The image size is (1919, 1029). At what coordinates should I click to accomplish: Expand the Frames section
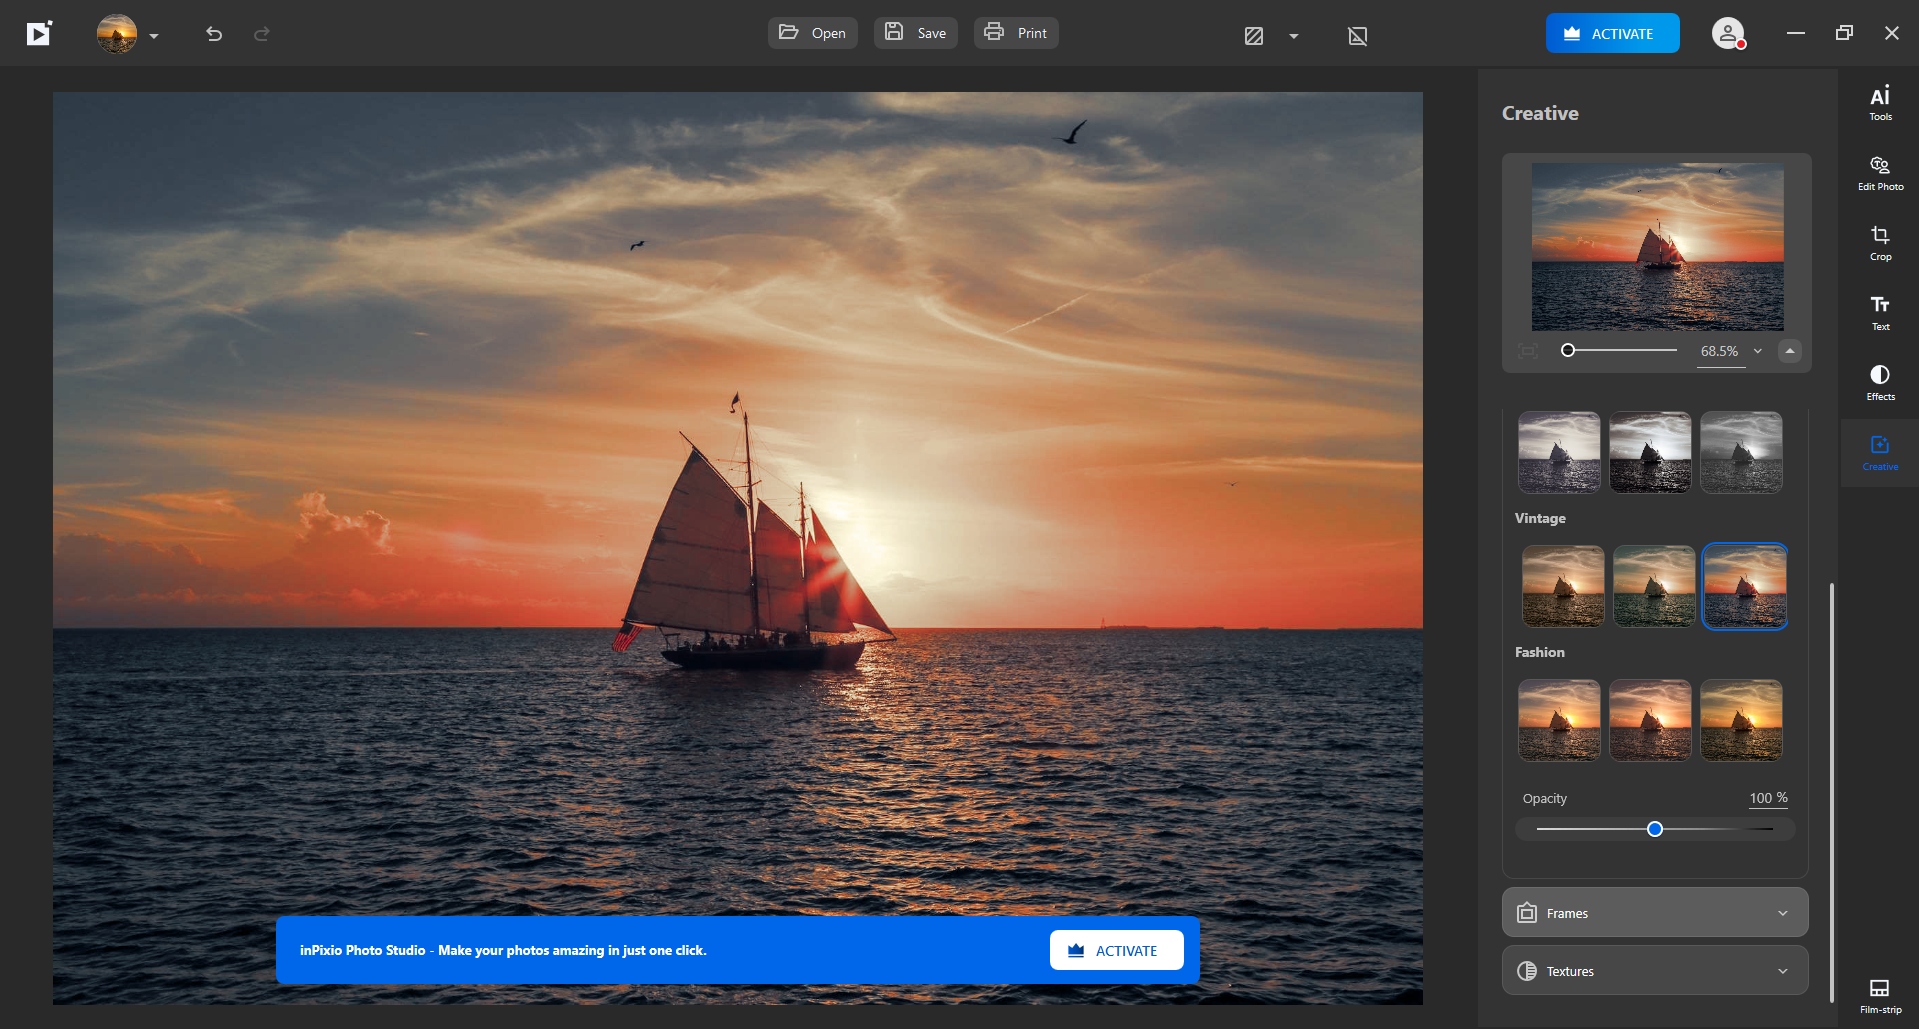pyautogui.click(x=1654, y=912)
